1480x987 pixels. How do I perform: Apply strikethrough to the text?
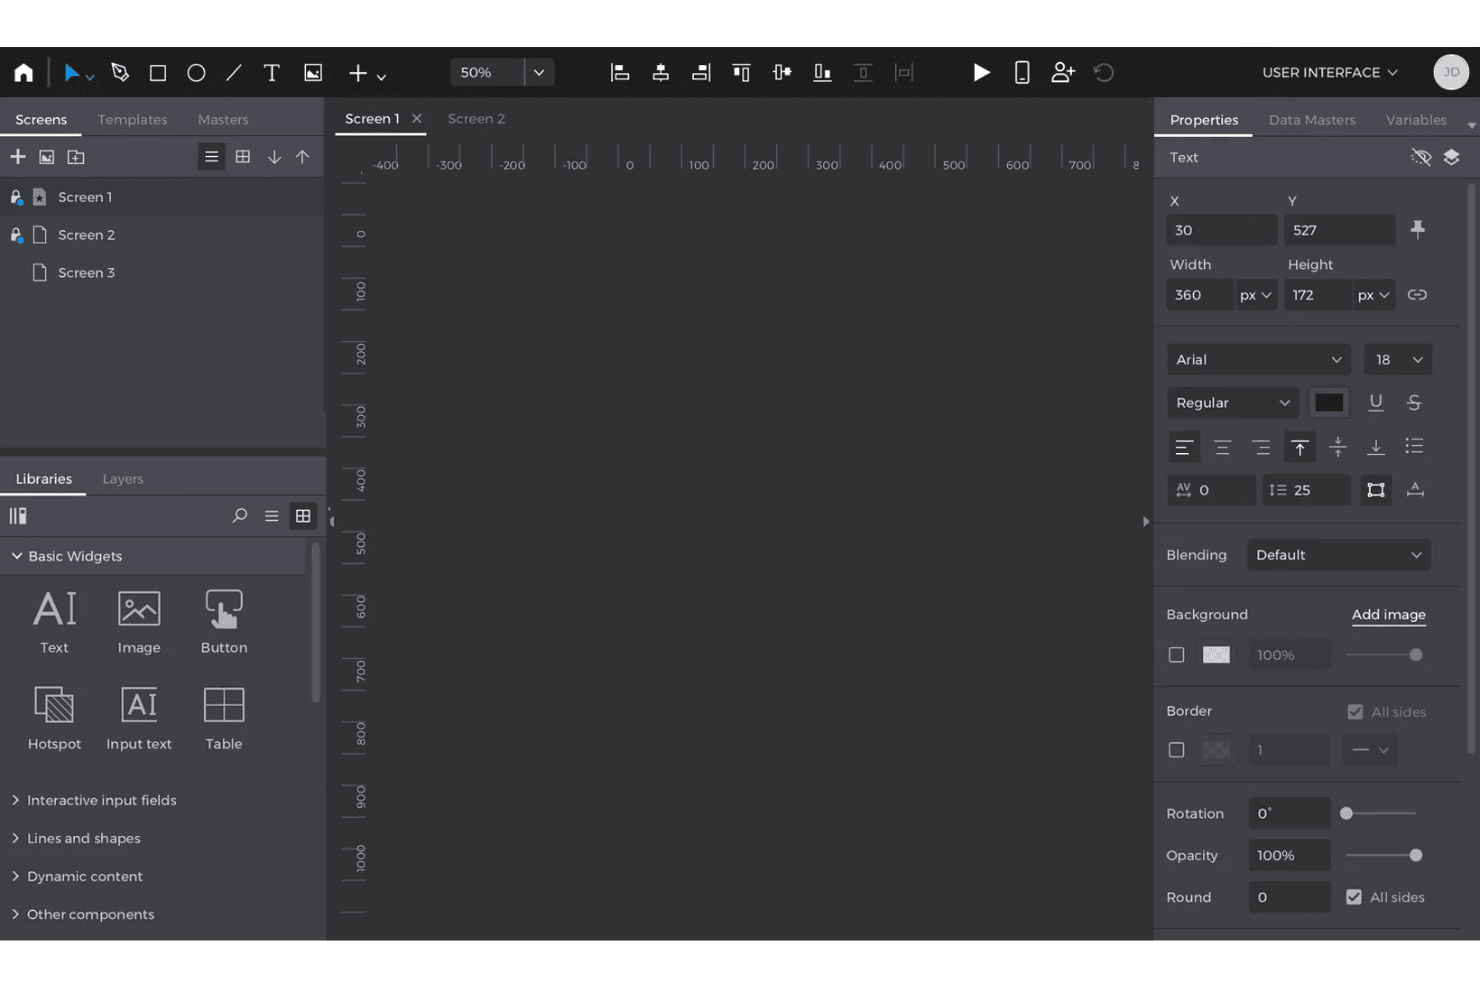pos(1414,402)
